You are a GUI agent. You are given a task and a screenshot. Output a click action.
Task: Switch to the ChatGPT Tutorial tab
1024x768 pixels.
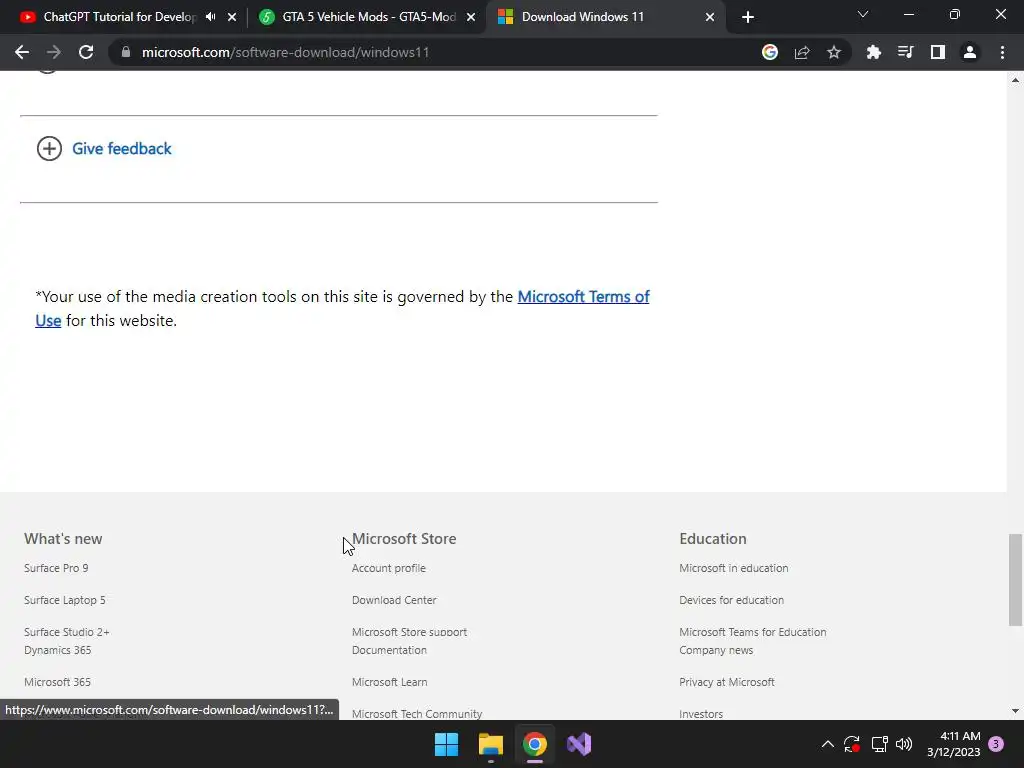click(x=120, y=17)
